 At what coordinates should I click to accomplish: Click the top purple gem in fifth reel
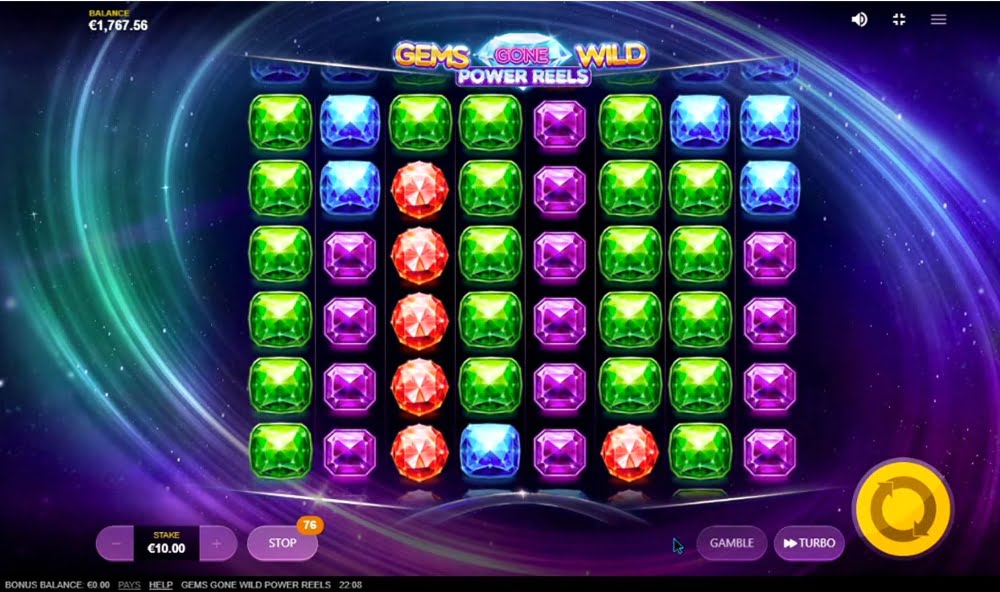559,124
